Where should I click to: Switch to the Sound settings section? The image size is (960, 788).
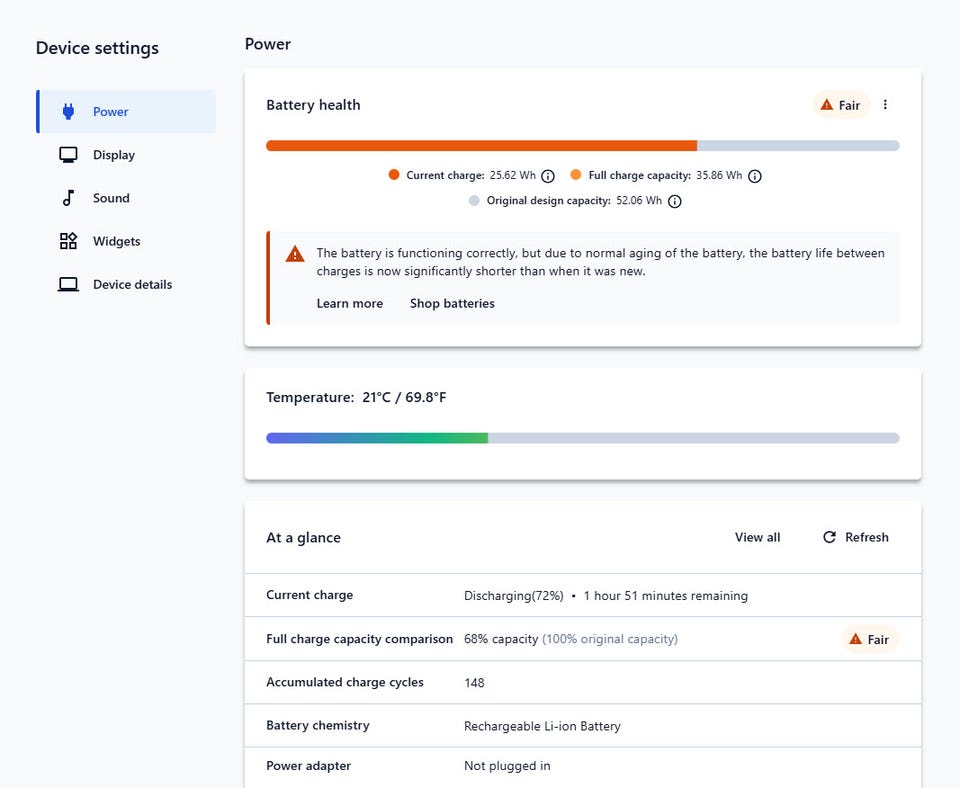(x=126, y=198)
